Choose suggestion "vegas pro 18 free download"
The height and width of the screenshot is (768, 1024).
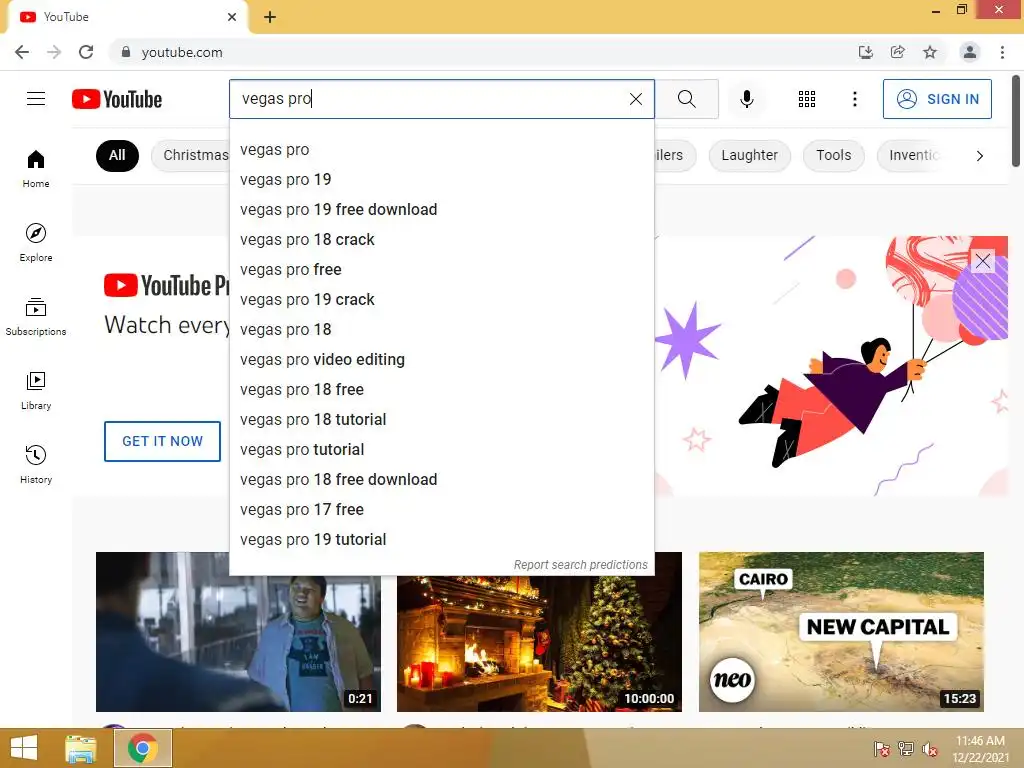click(x=442, y=480)
